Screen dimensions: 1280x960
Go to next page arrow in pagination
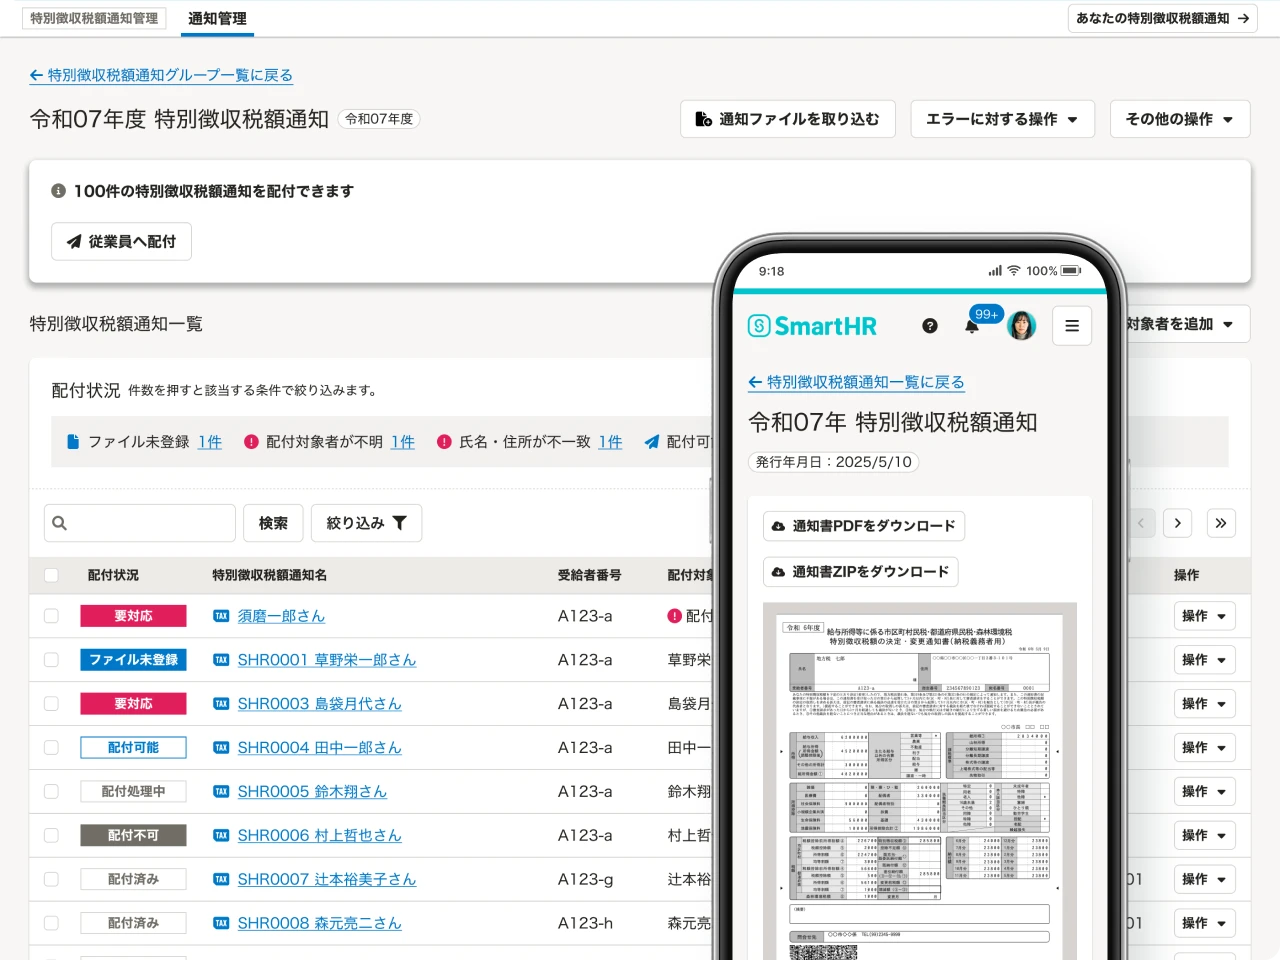(1178, 523)
